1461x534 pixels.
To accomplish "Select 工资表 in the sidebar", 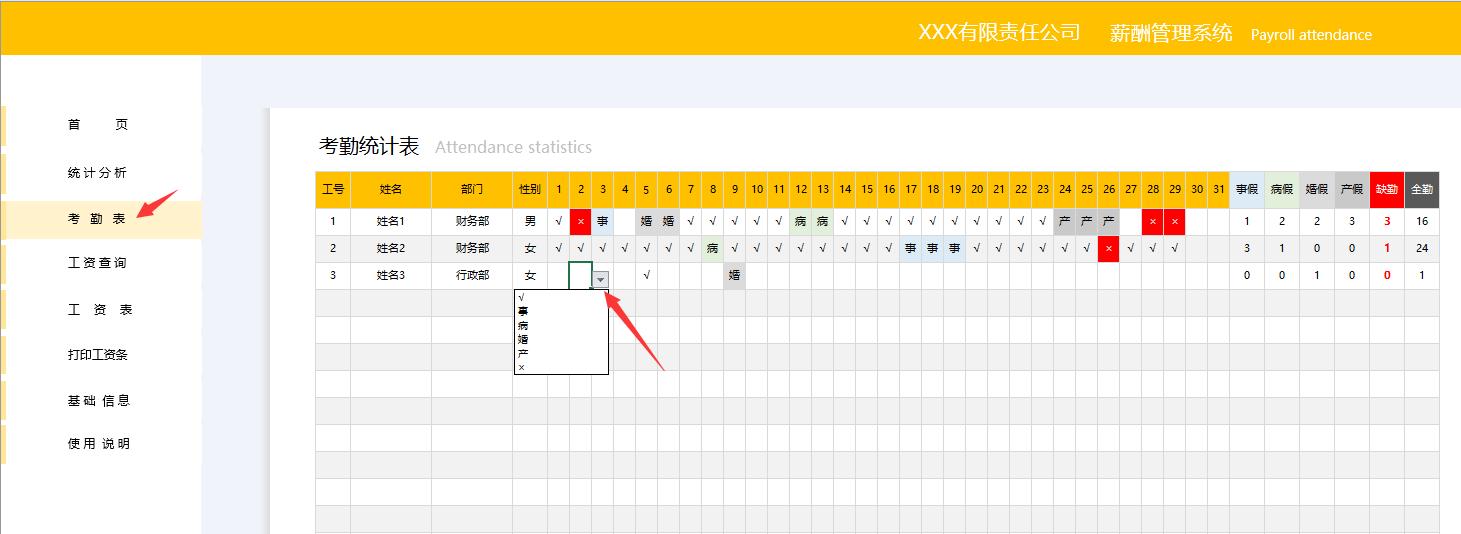I will tap(98, 310).
